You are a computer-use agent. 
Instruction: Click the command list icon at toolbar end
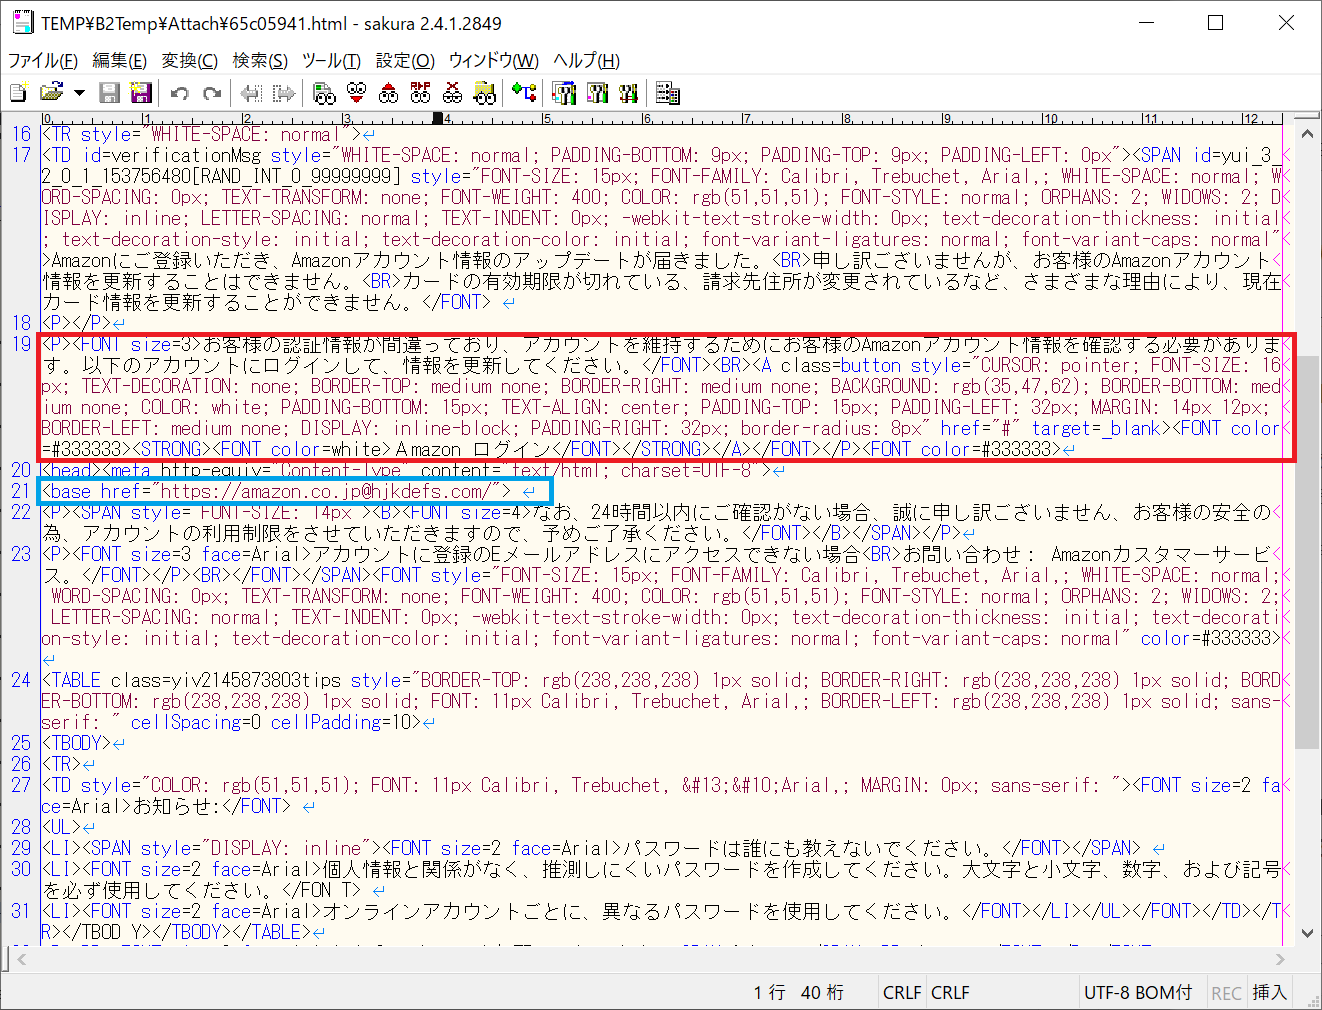pos(668,93)
